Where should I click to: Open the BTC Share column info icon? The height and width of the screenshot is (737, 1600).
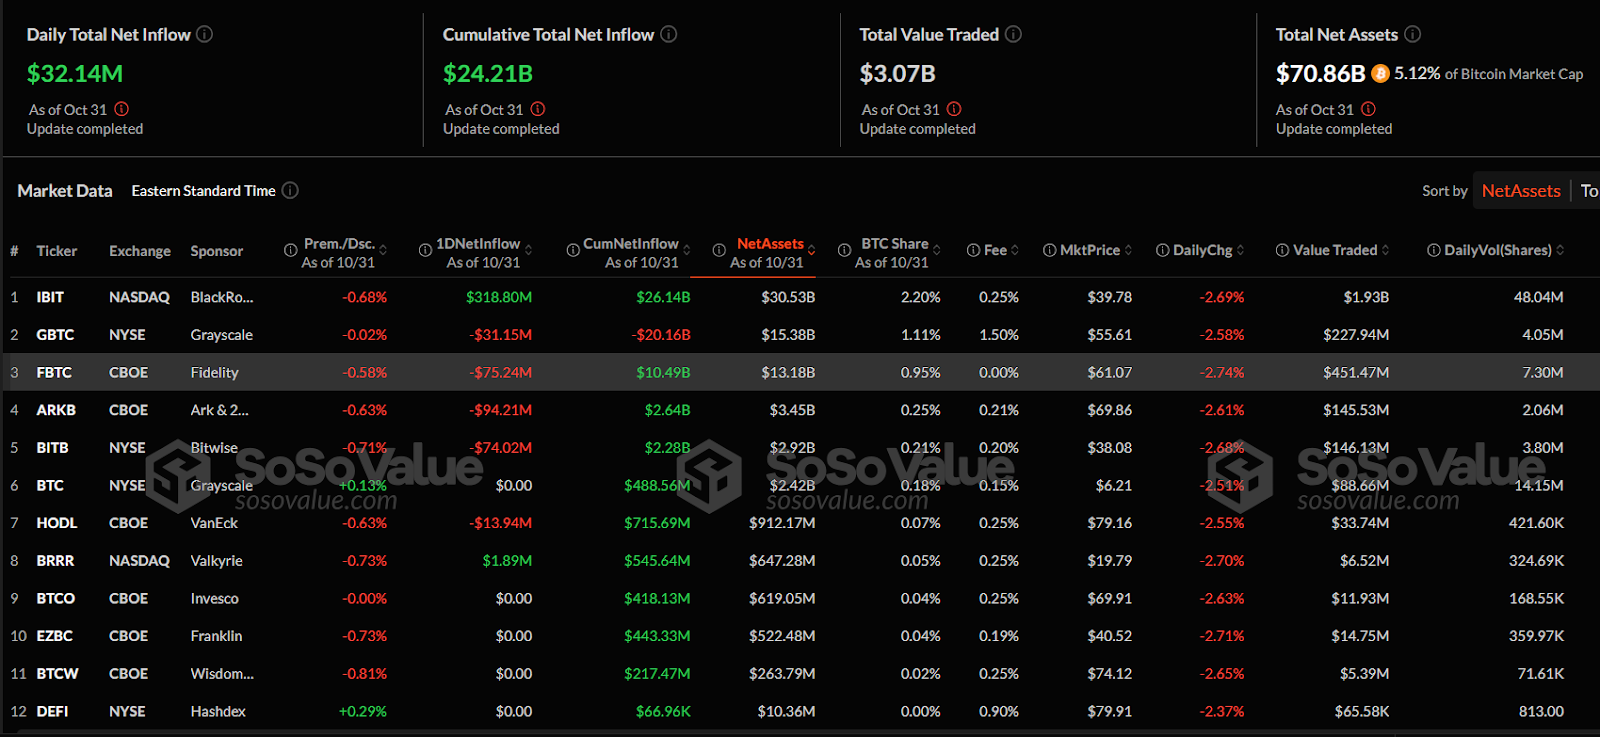tap(844, 250)
